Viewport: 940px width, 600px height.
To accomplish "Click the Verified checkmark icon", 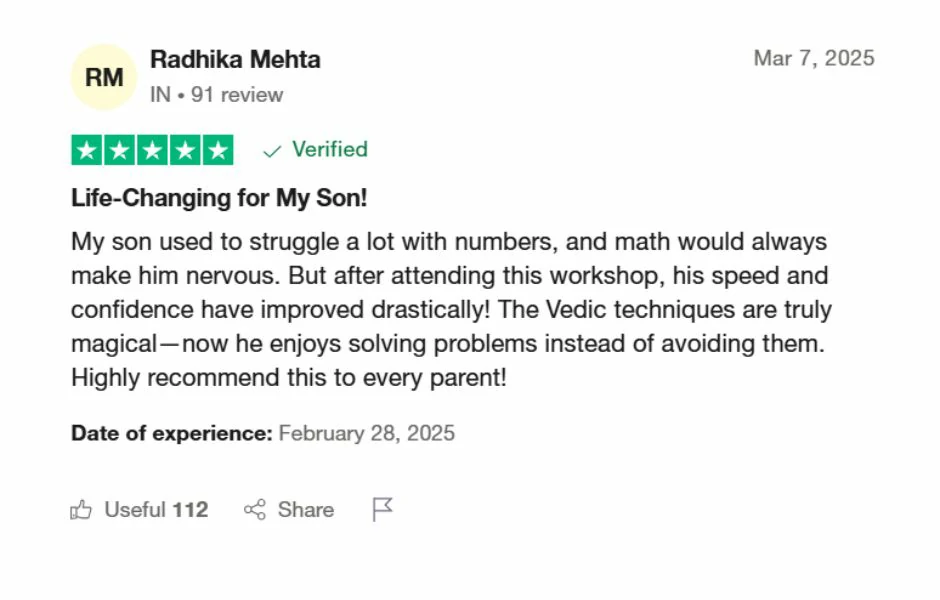I will [x=271, y=150].
